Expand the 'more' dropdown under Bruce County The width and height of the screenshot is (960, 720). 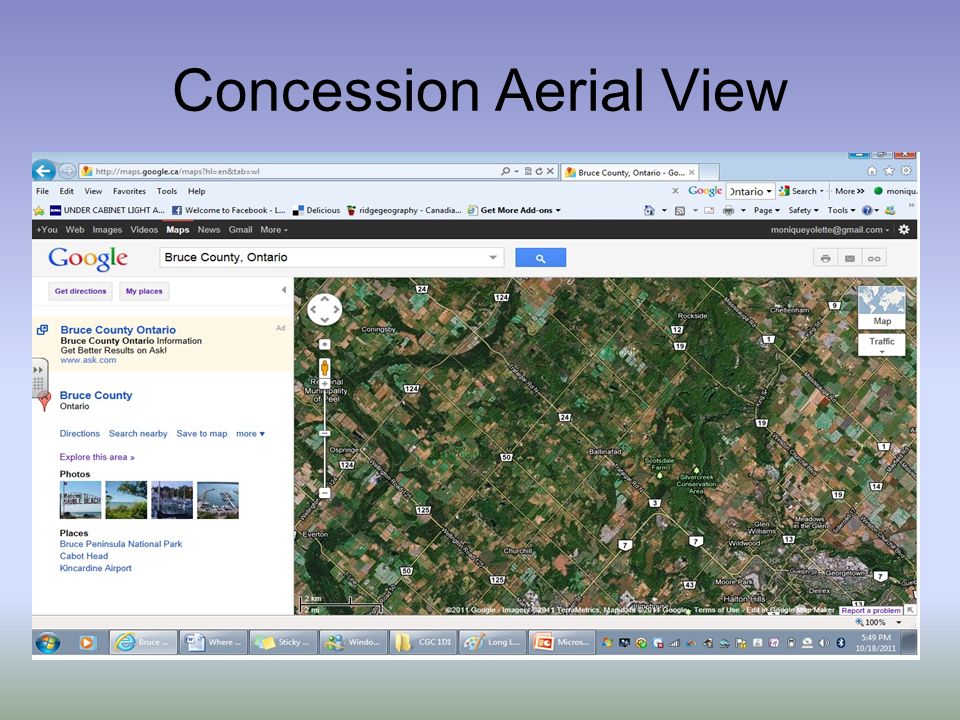[250, 433]
